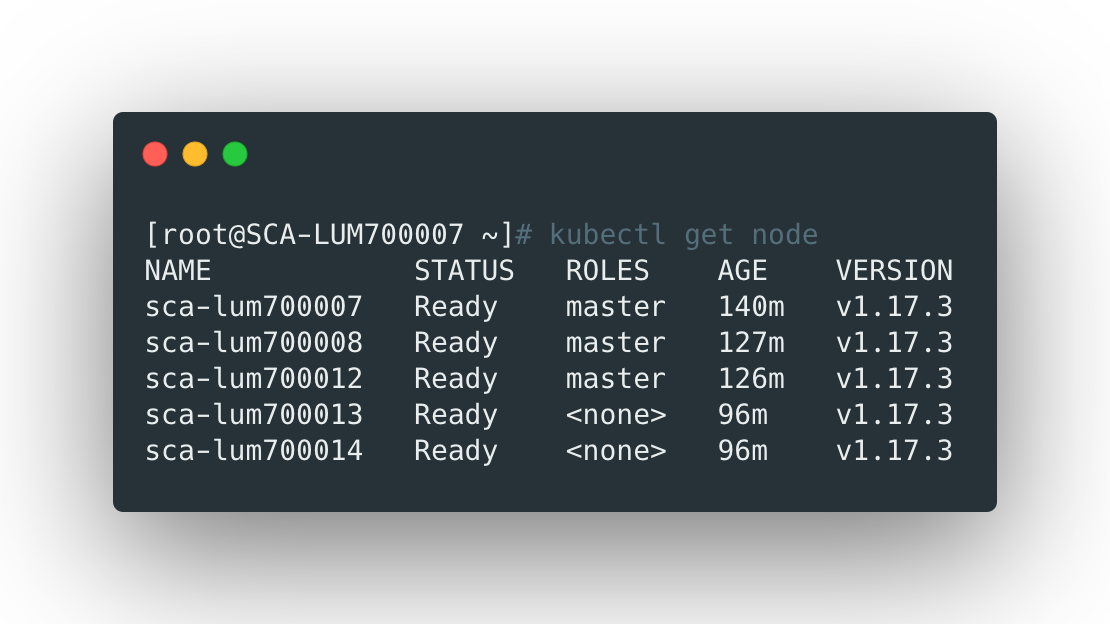Select node name sca-lum700007

(x=254, y=307)
